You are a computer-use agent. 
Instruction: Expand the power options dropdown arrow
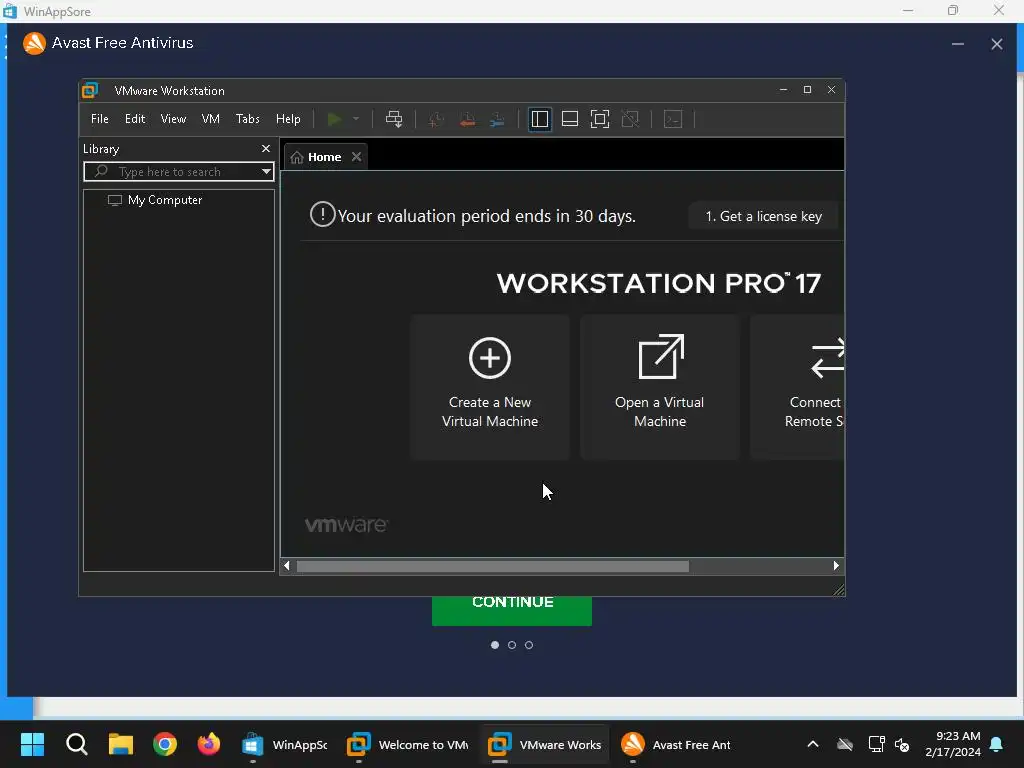pyautogui.click(x=356, y=119)
